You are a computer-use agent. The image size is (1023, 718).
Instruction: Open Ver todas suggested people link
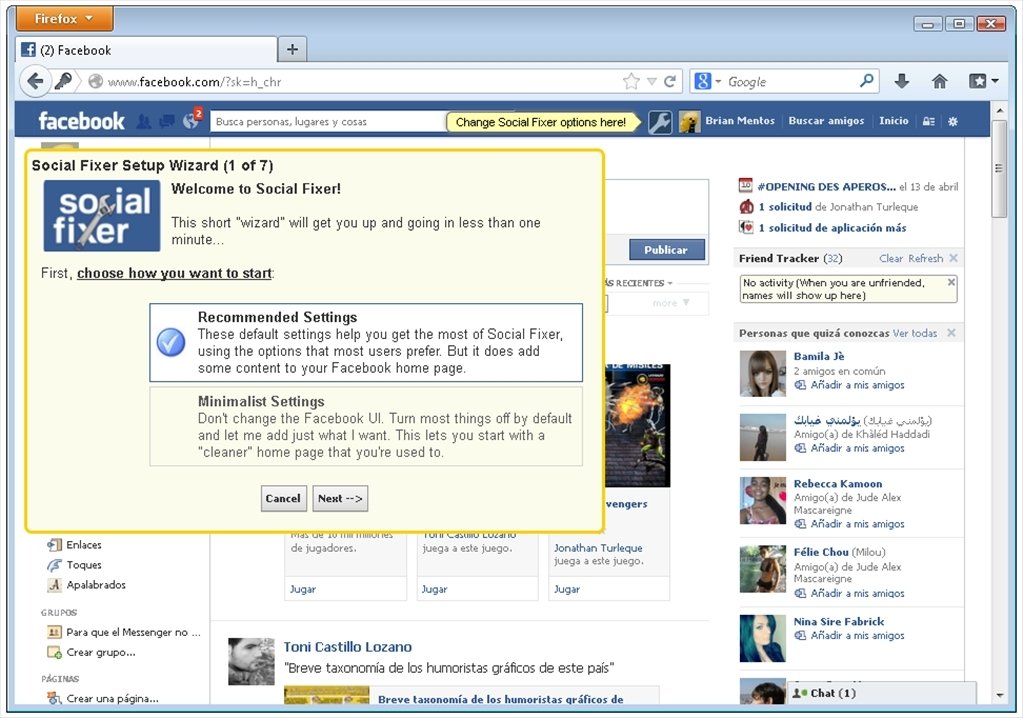tap(915, 333)
